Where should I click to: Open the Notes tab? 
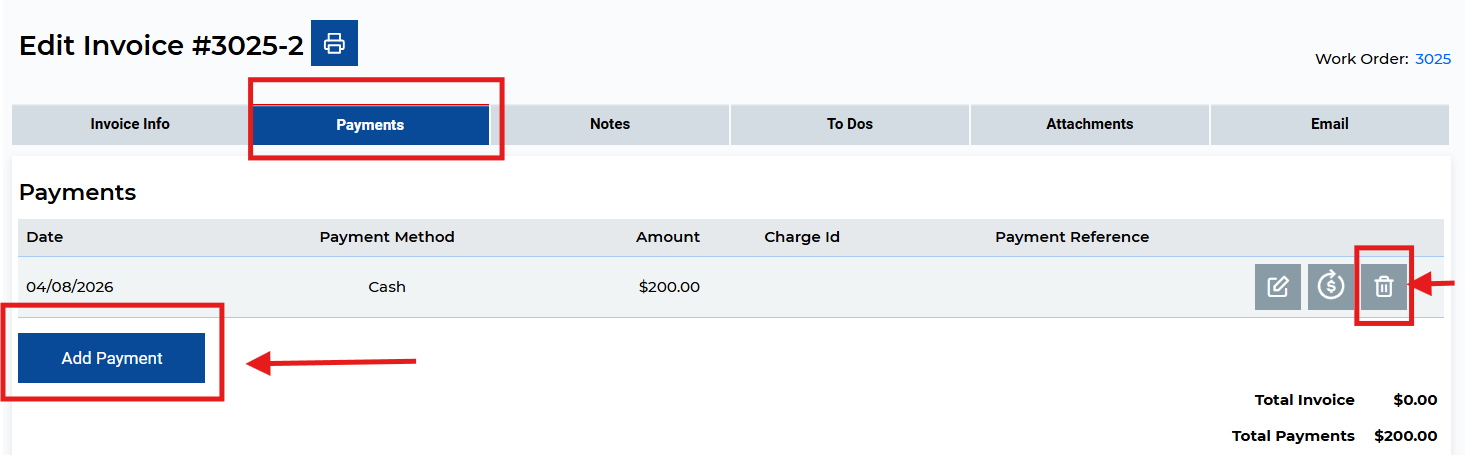point(610,124)
